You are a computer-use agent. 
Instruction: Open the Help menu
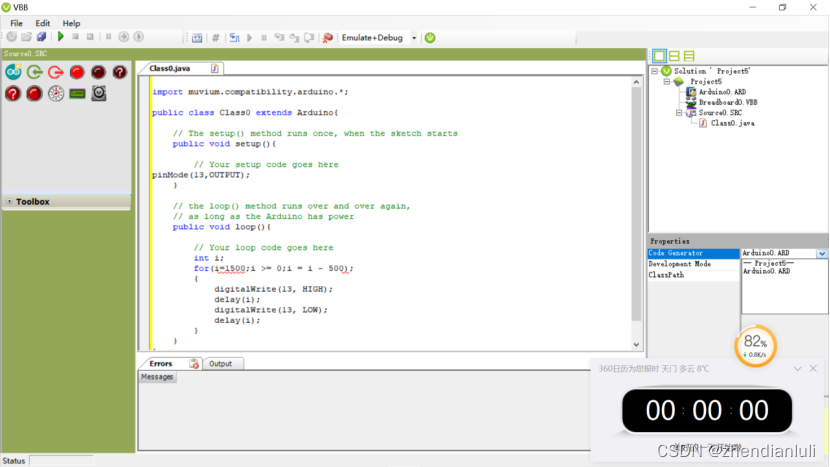[71, 23]
